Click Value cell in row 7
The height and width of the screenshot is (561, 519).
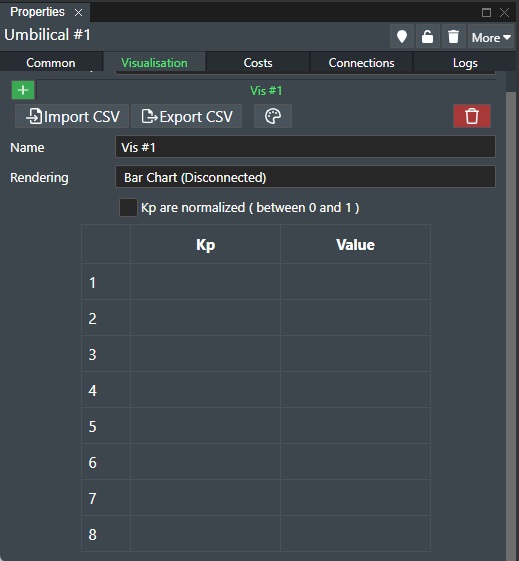point(356,498)
